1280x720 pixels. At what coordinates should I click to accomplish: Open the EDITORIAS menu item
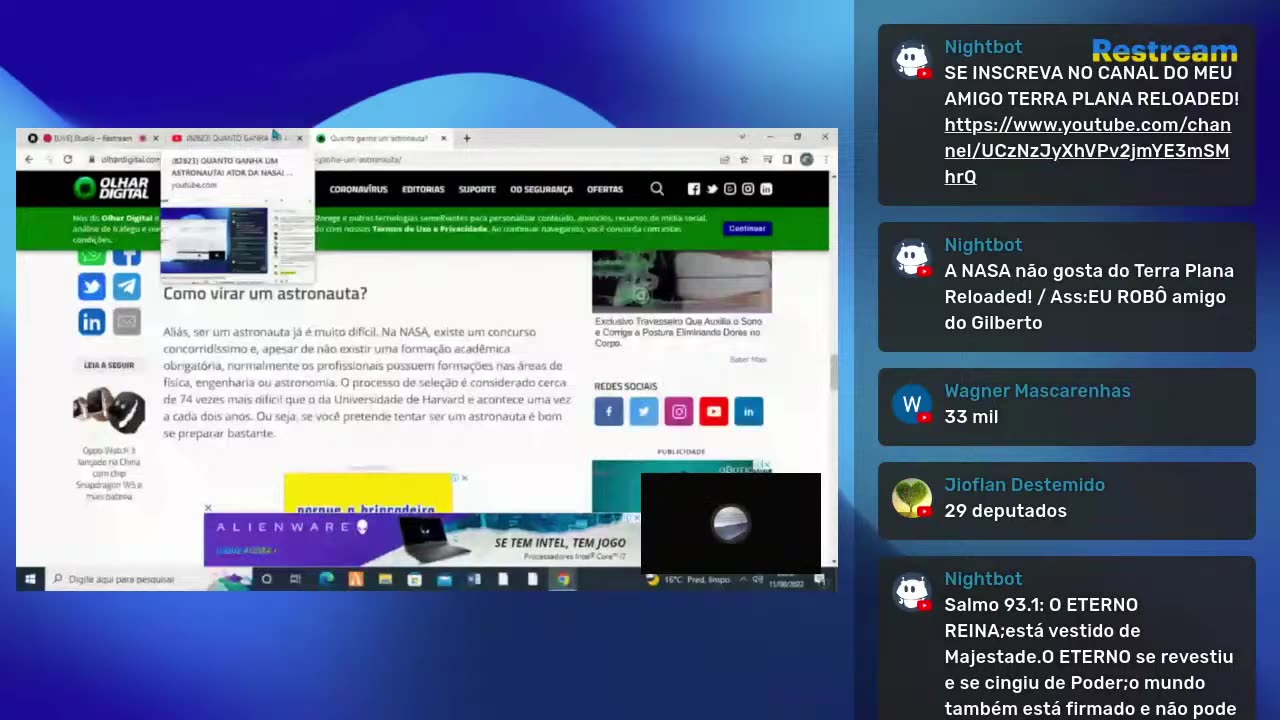423,189
